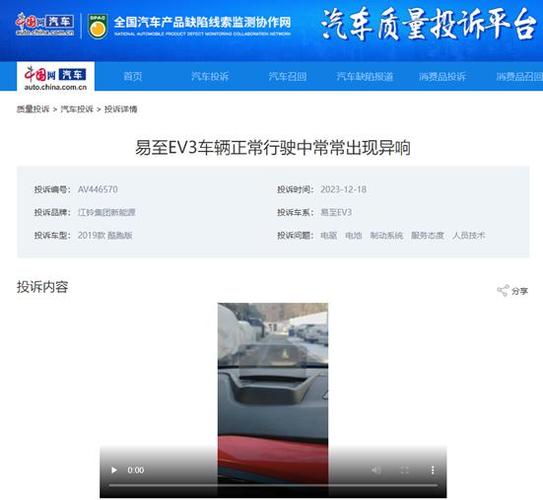The width and height of the screenshot is (543, 500).
Task: Open the 汽车缺陷报道 nav tab
Action: (365, 76)
